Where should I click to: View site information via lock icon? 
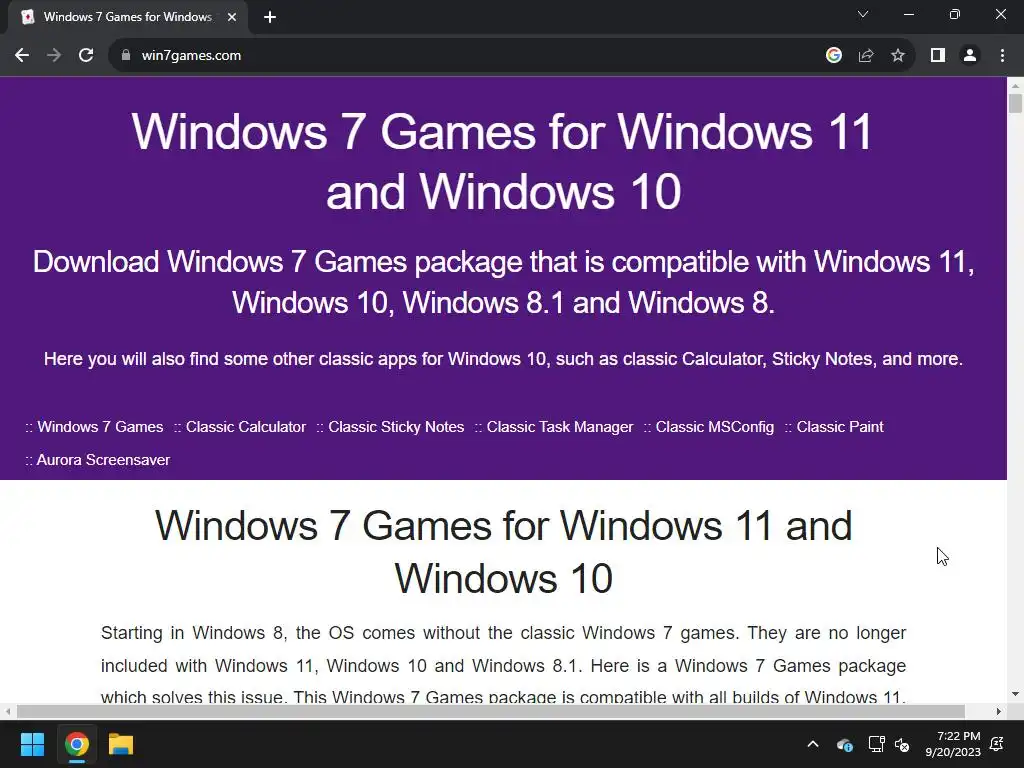pos(125,56)
